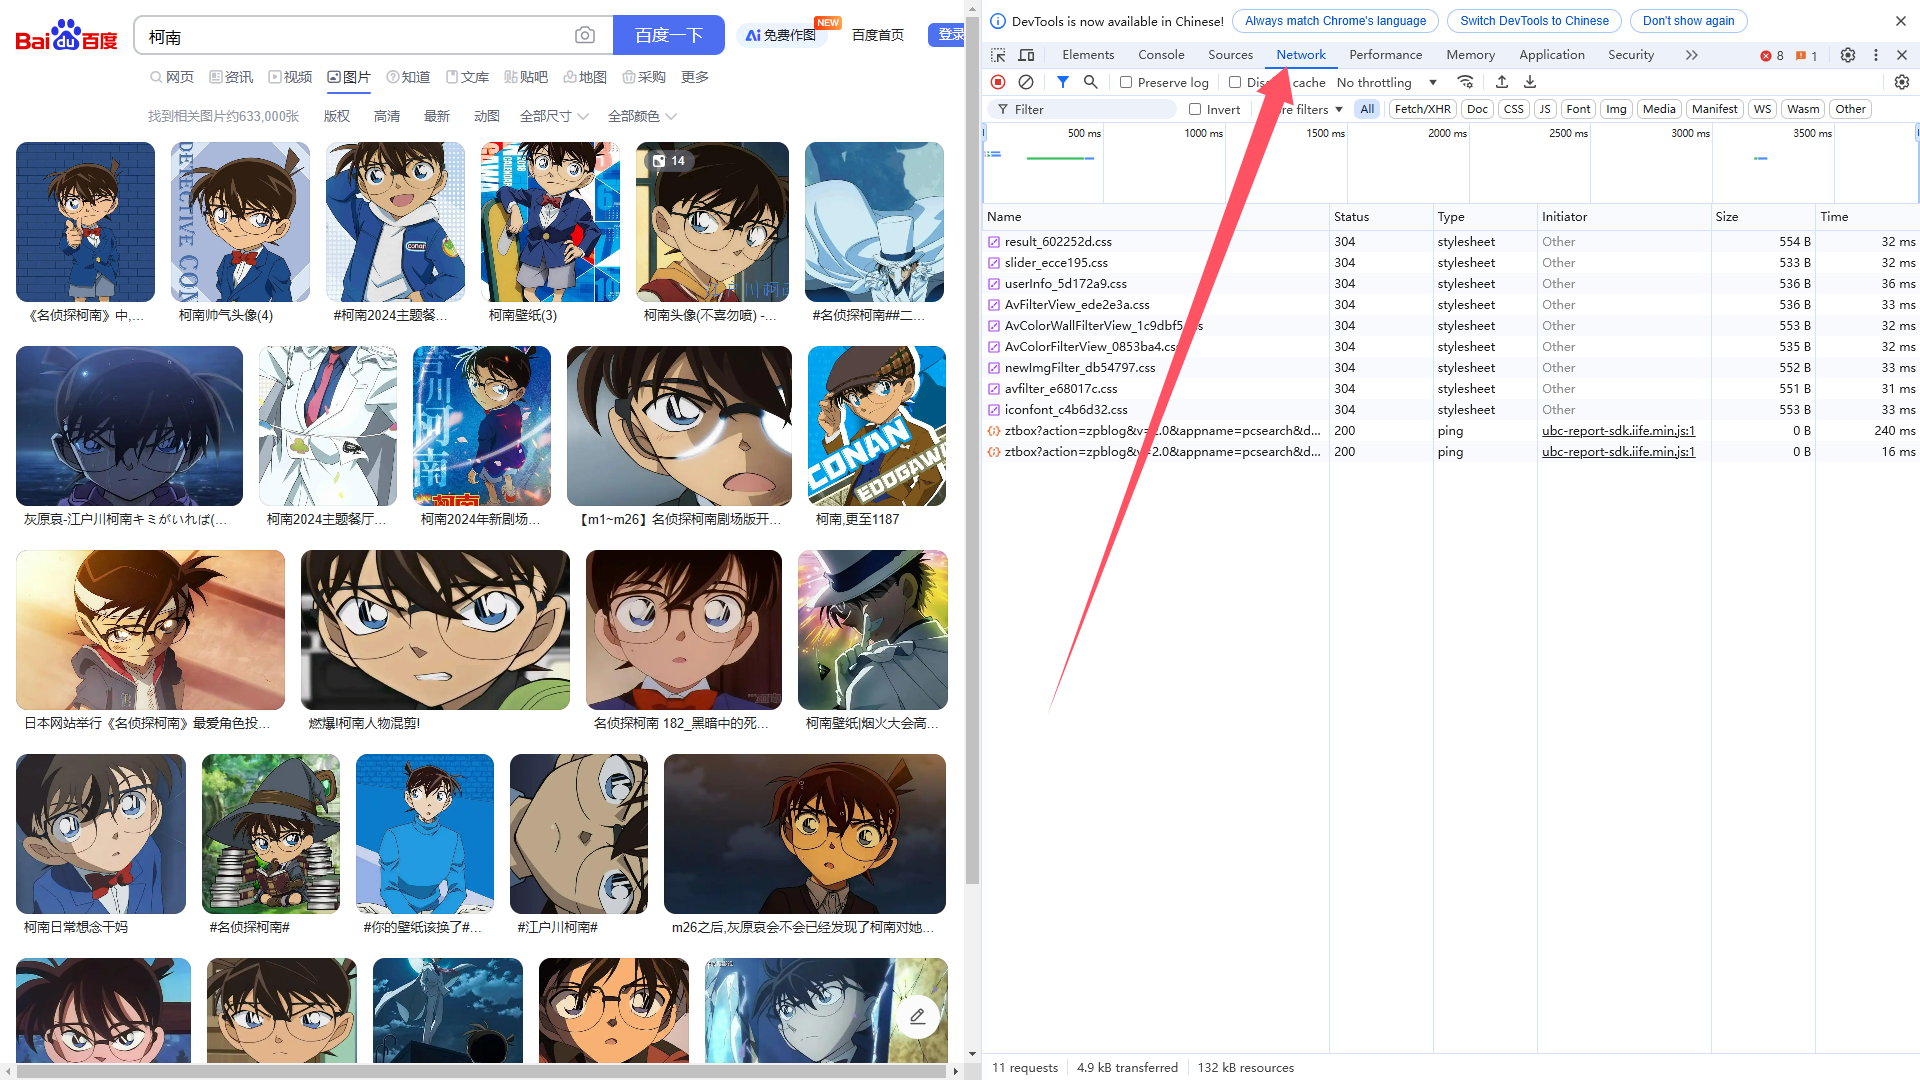
Task: Filter requests by JS type
Action: [1545, 109]
